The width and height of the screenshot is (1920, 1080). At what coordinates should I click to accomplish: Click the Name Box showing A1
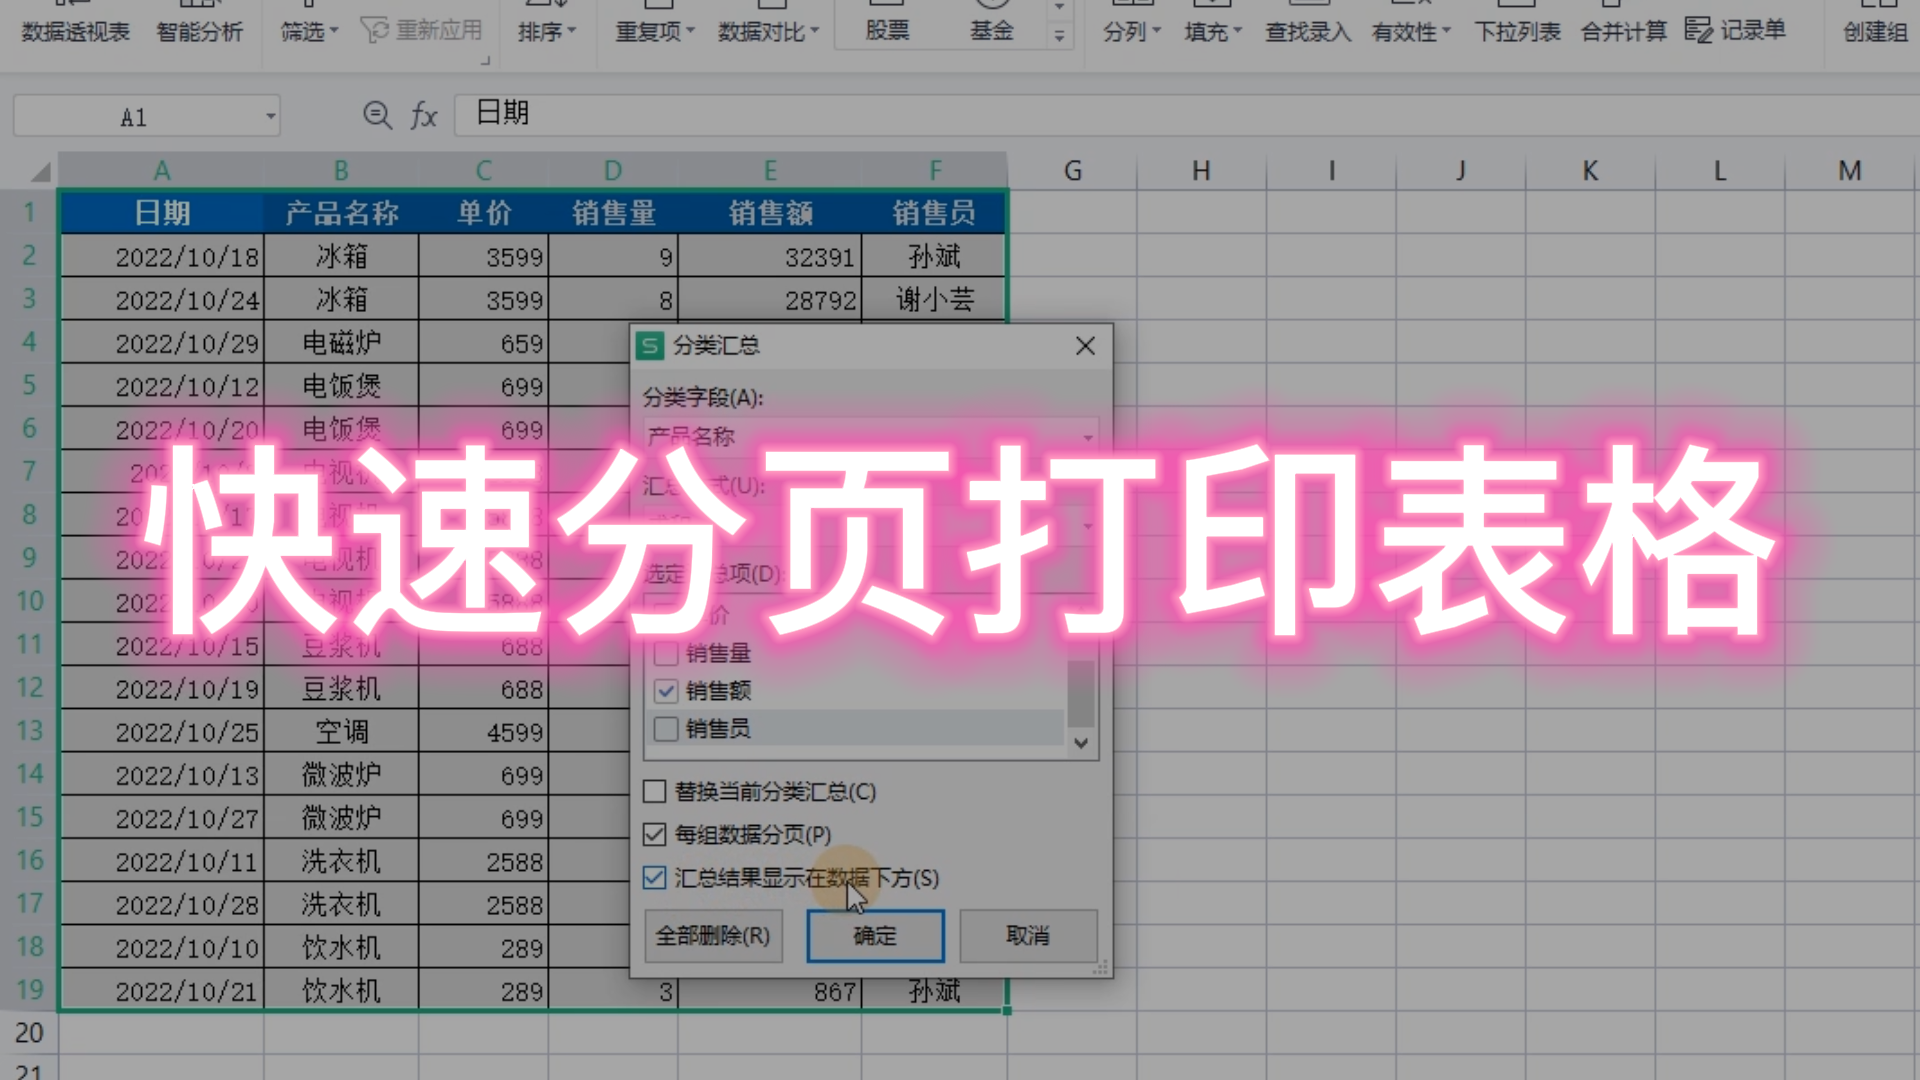pos(135,117)
